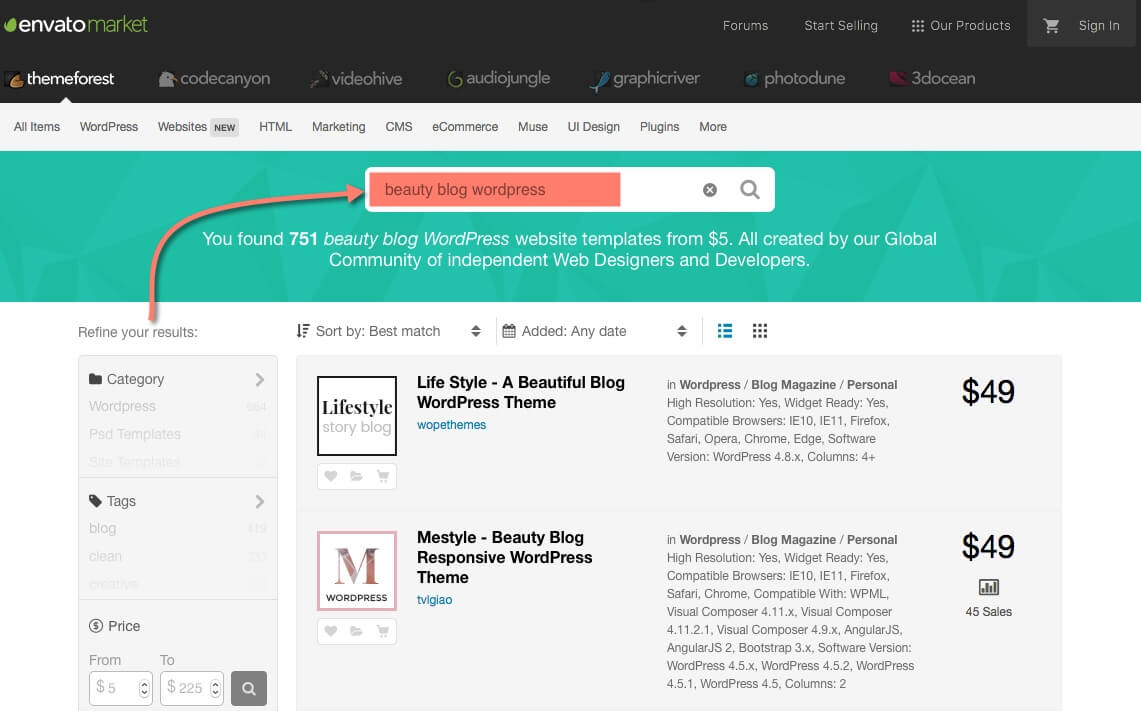The width and height of the screenshot is (1141, 711).
Task: Click the Lifestyle story blog thumbnail
Action: click(x=357, y=416)
